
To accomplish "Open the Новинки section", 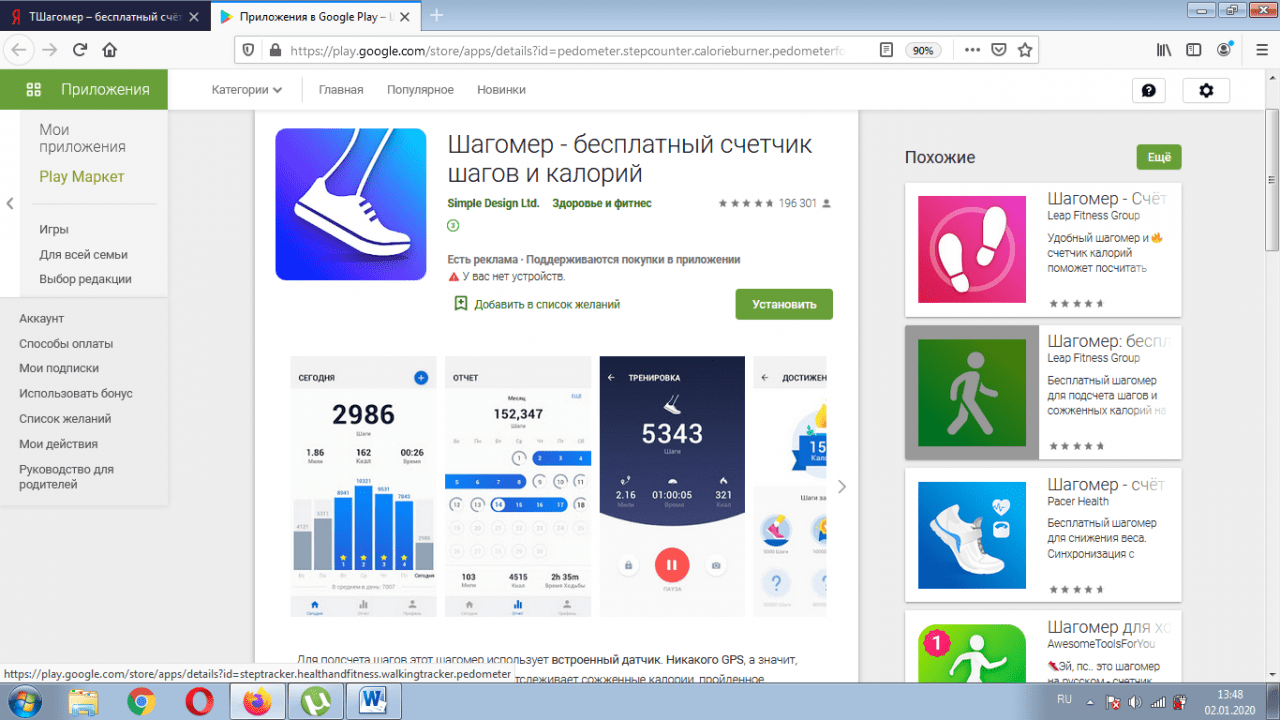I will pos(501,90).
